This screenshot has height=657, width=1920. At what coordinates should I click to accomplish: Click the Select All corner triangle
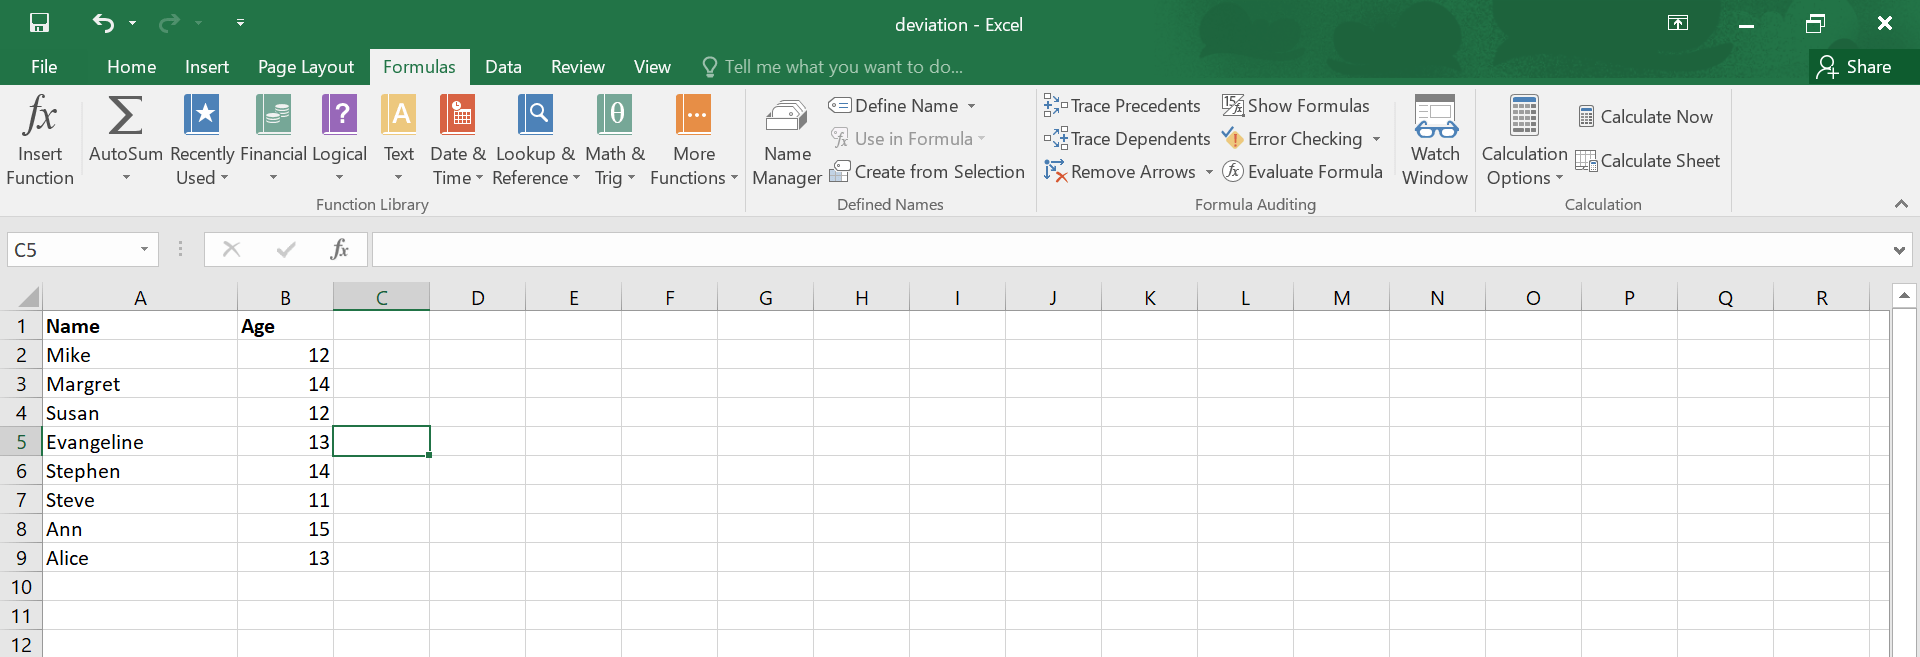[x=29, y=297]
